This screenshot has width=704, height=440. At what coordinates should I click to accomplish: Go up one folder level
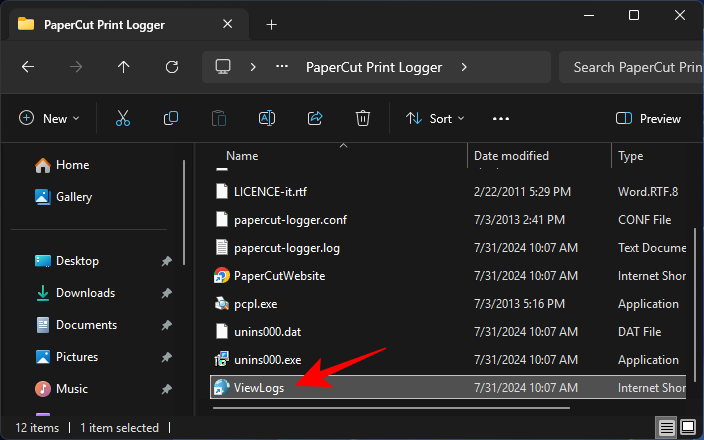point(124,67)
